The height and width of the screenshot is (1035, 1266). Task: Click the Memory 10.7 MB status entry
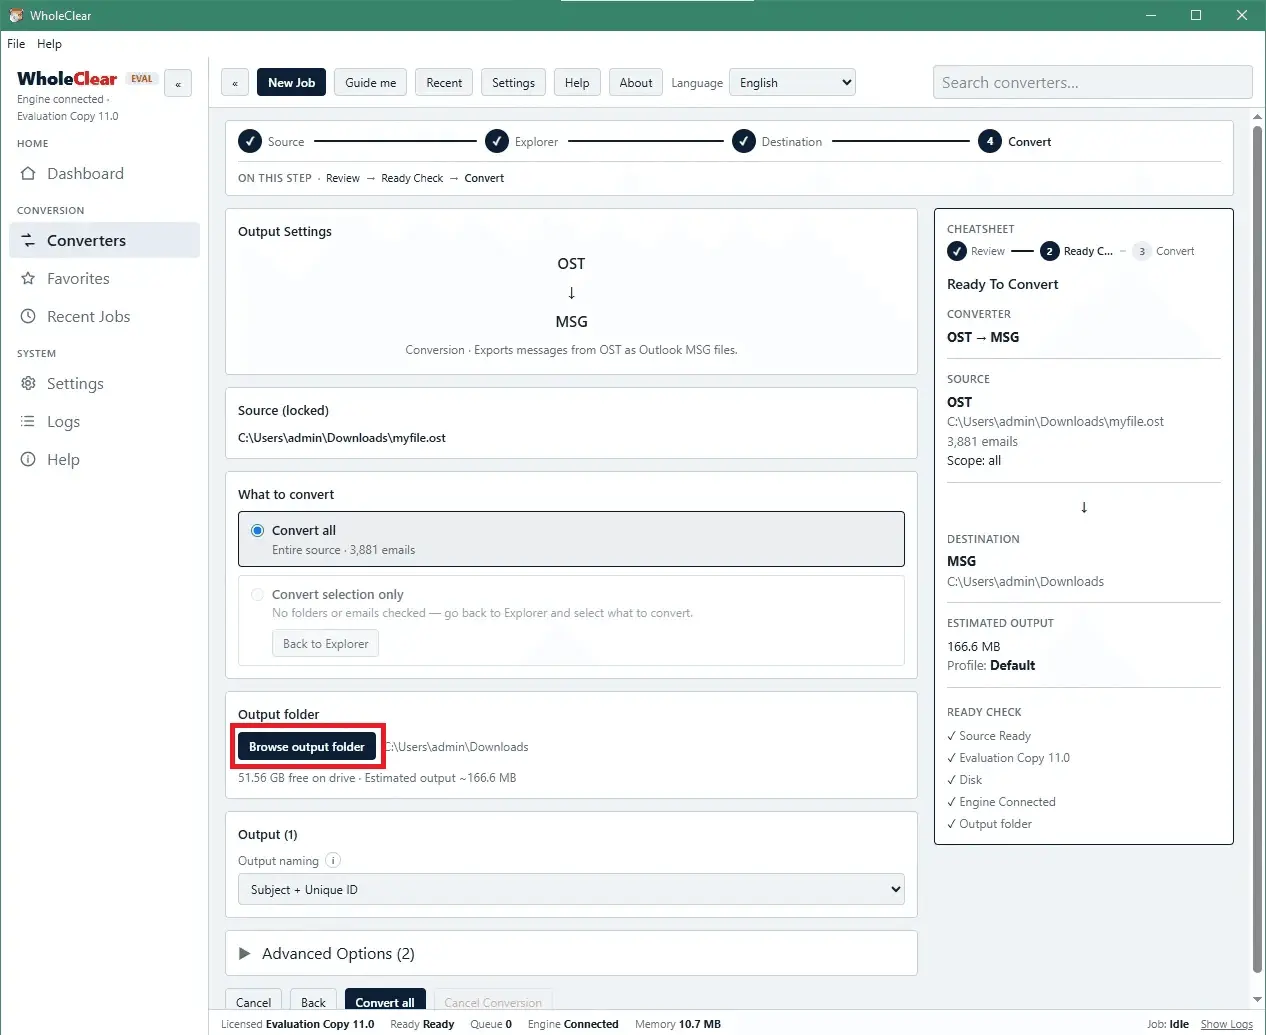pyautogui.click(x=678, y=1024)
